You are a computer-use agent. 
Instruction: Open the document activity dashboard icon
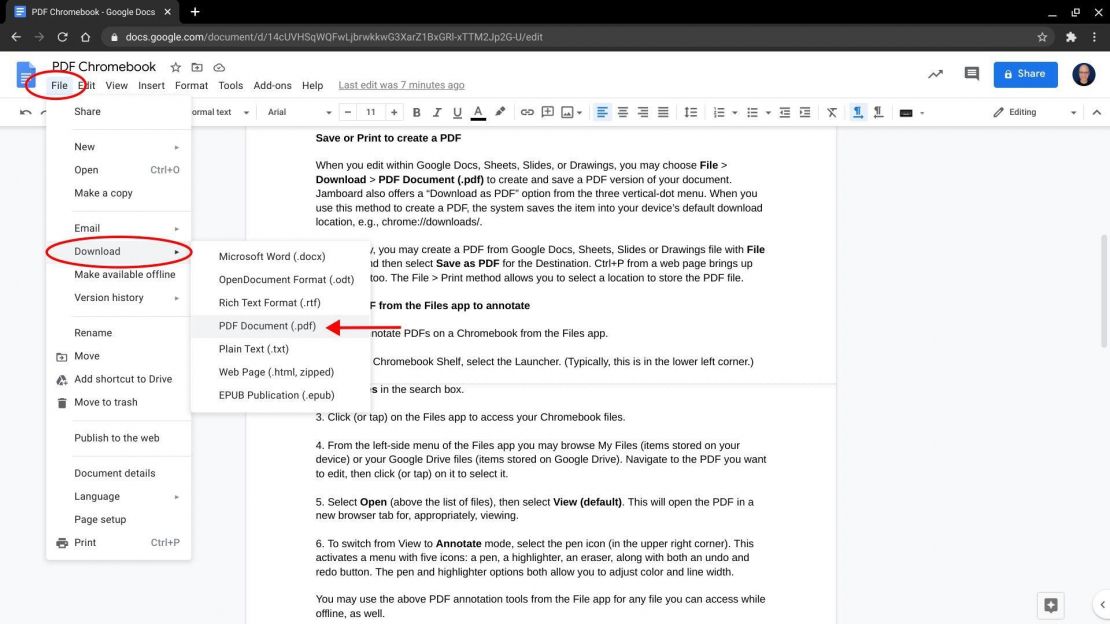point(936,74)
